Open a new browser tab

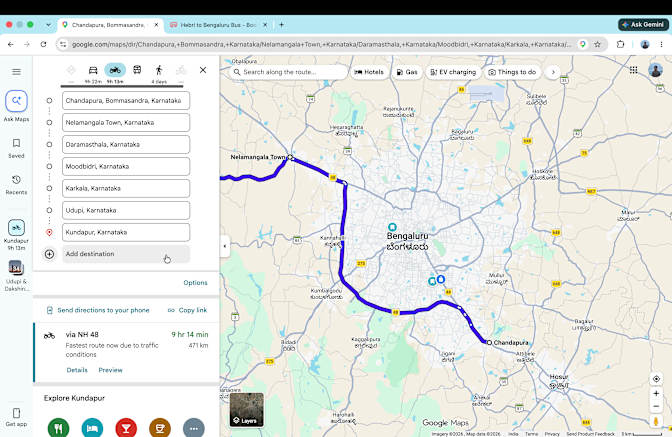[282, 25]
